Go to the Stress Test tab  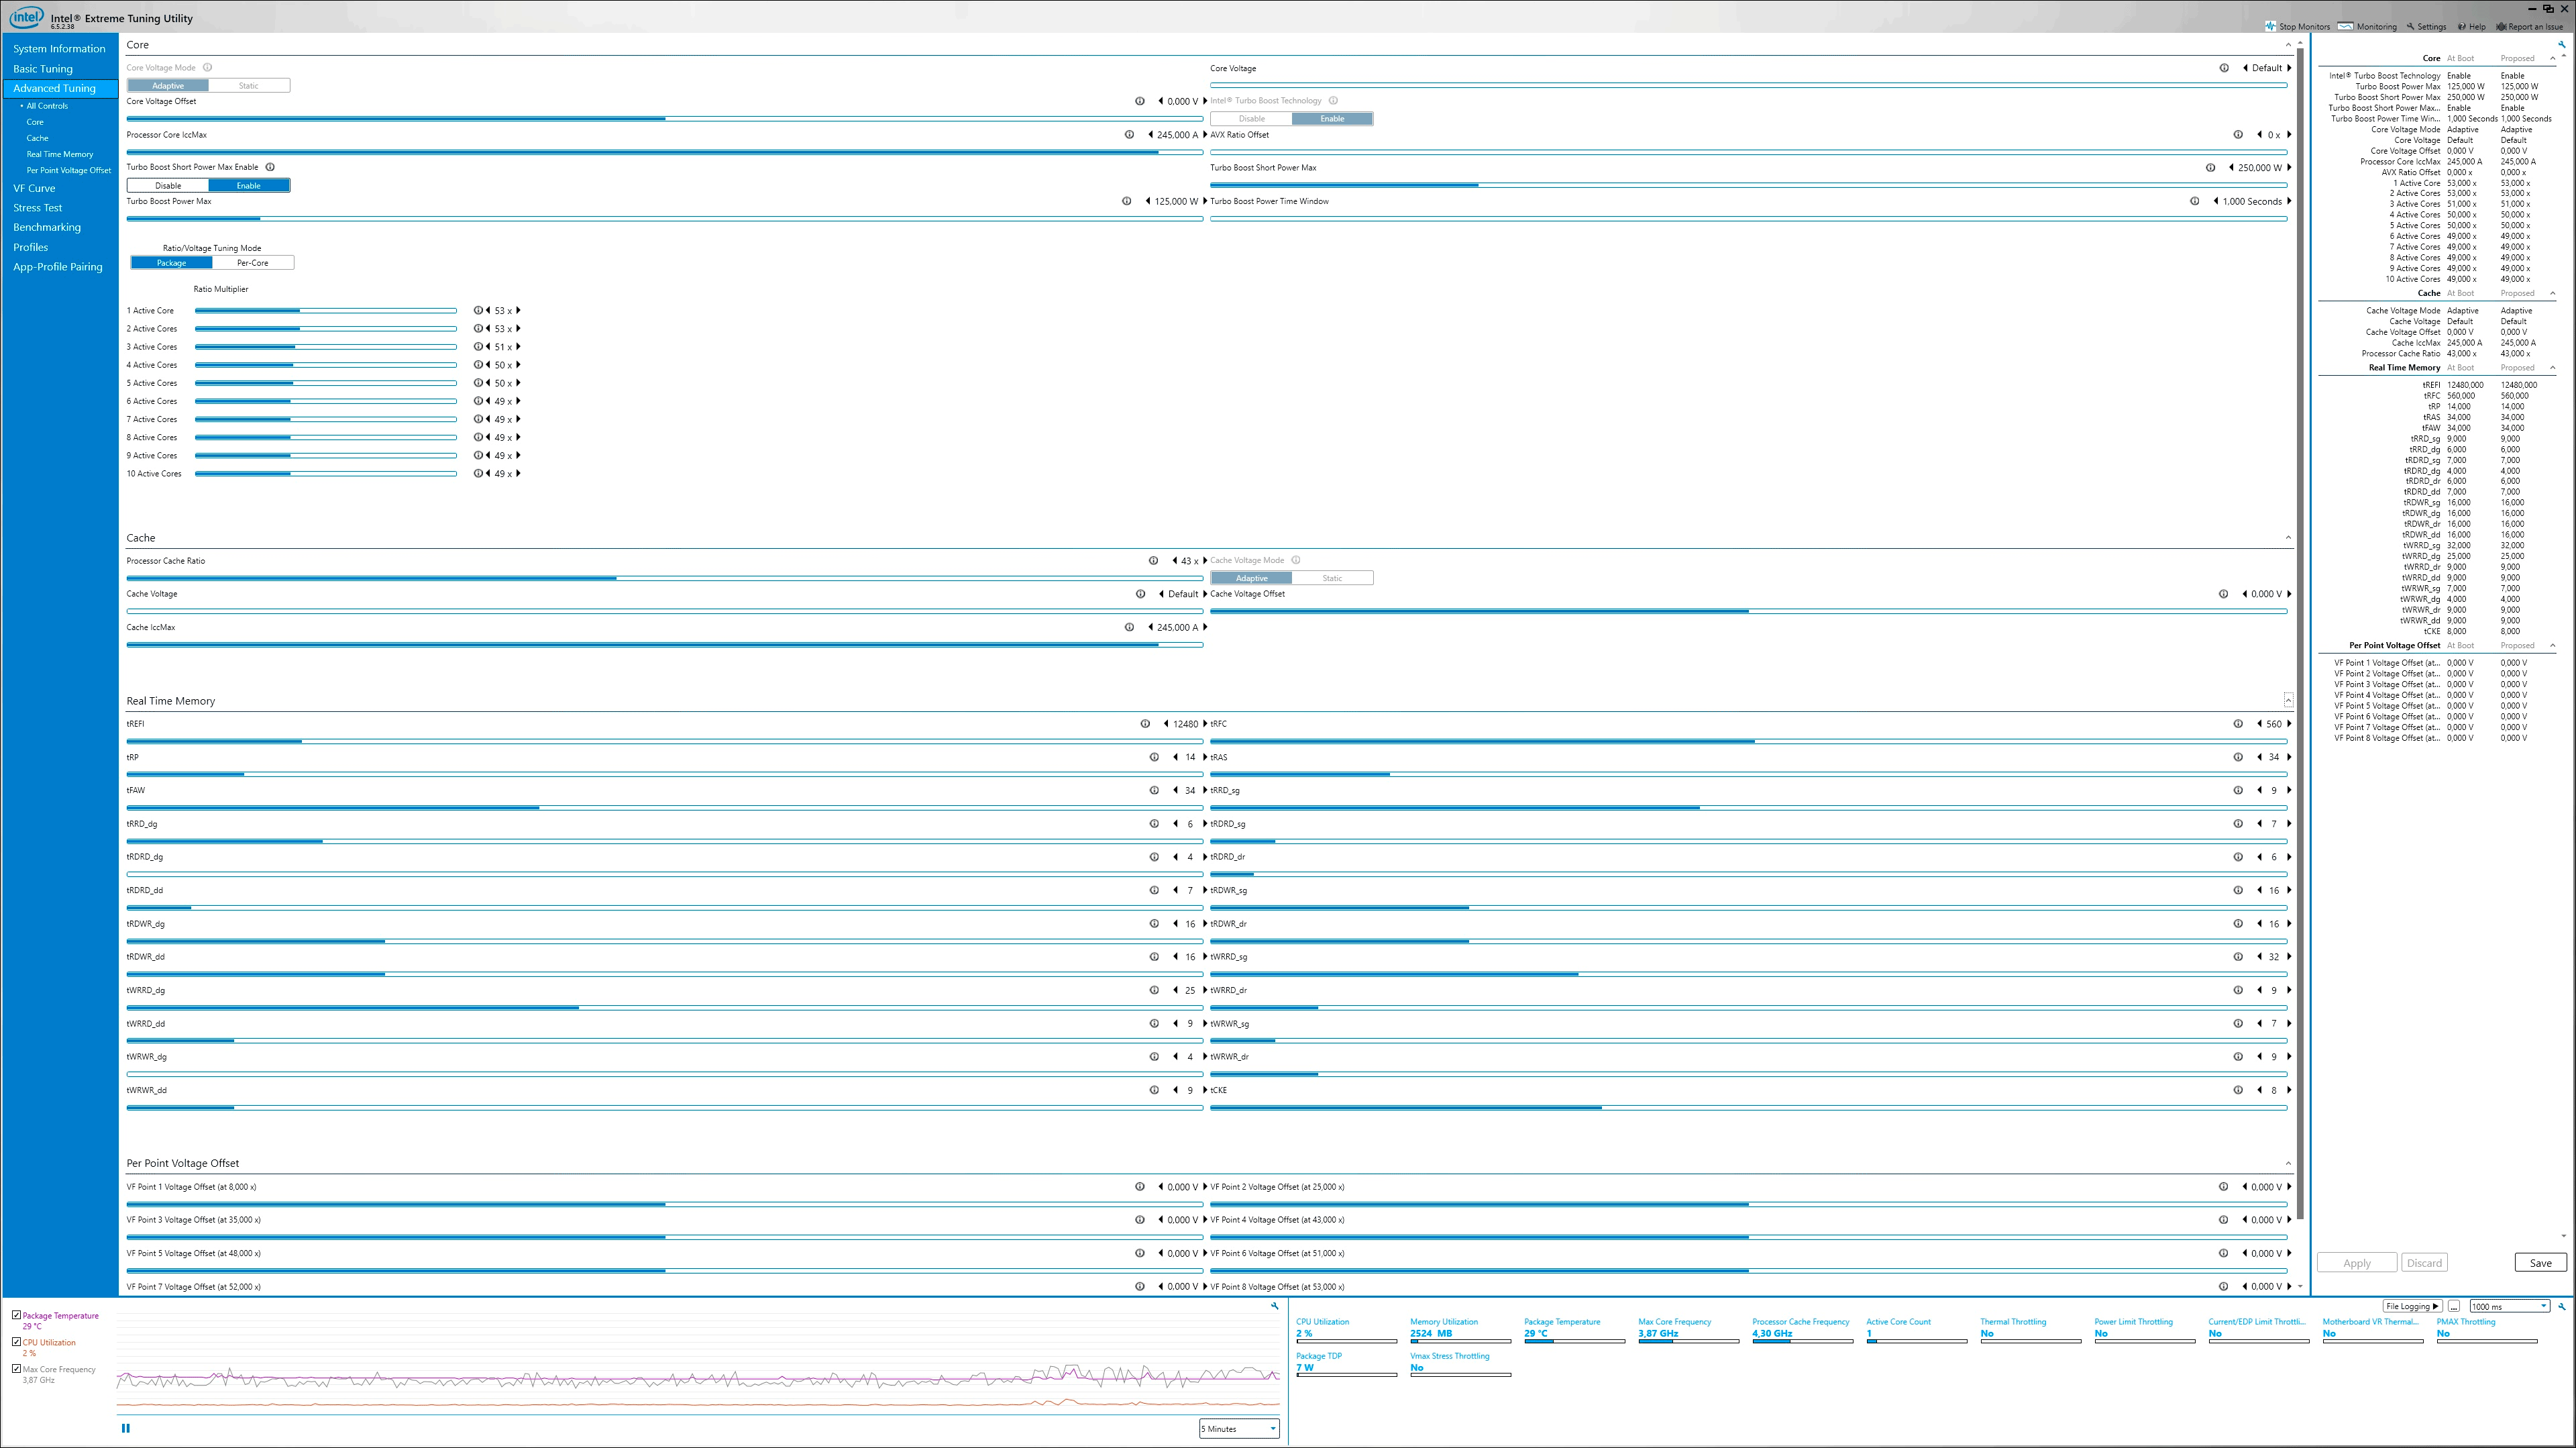coord(37,208)
